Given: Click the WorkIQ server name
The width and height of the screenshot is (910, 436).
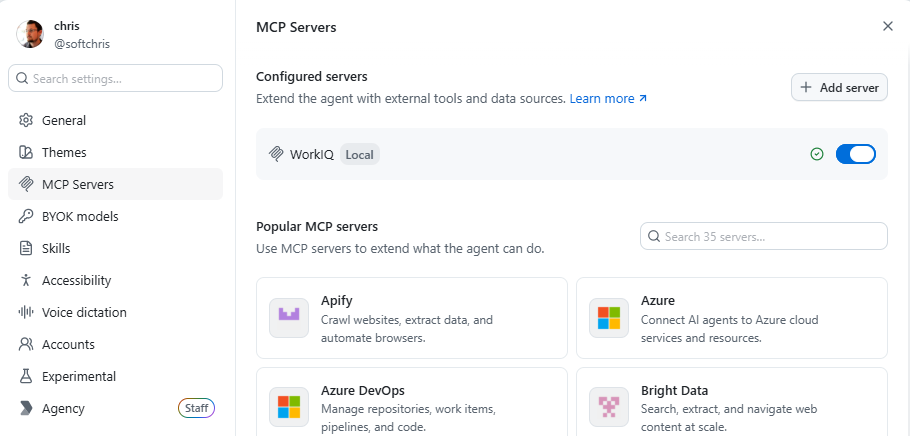Looking at the screenshot, I should 312,154.
